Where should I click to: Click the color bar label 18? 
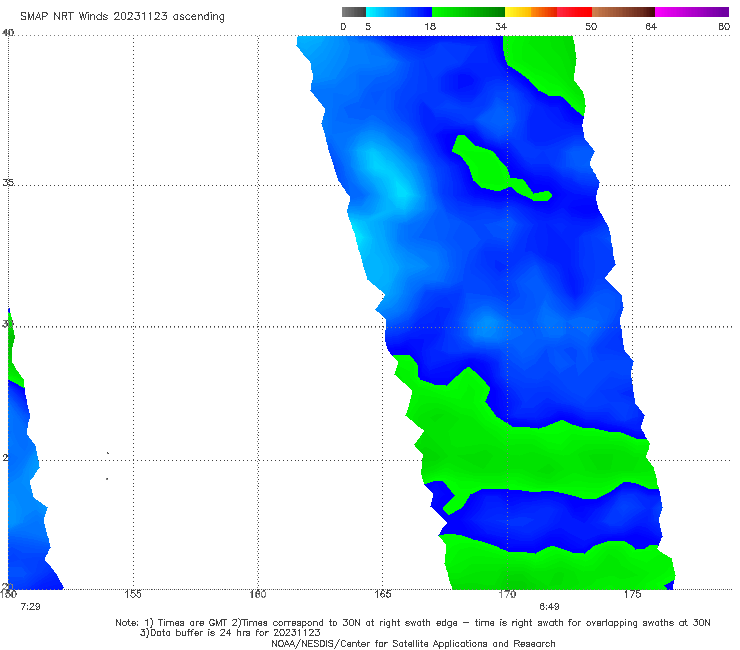coord(430,26)
